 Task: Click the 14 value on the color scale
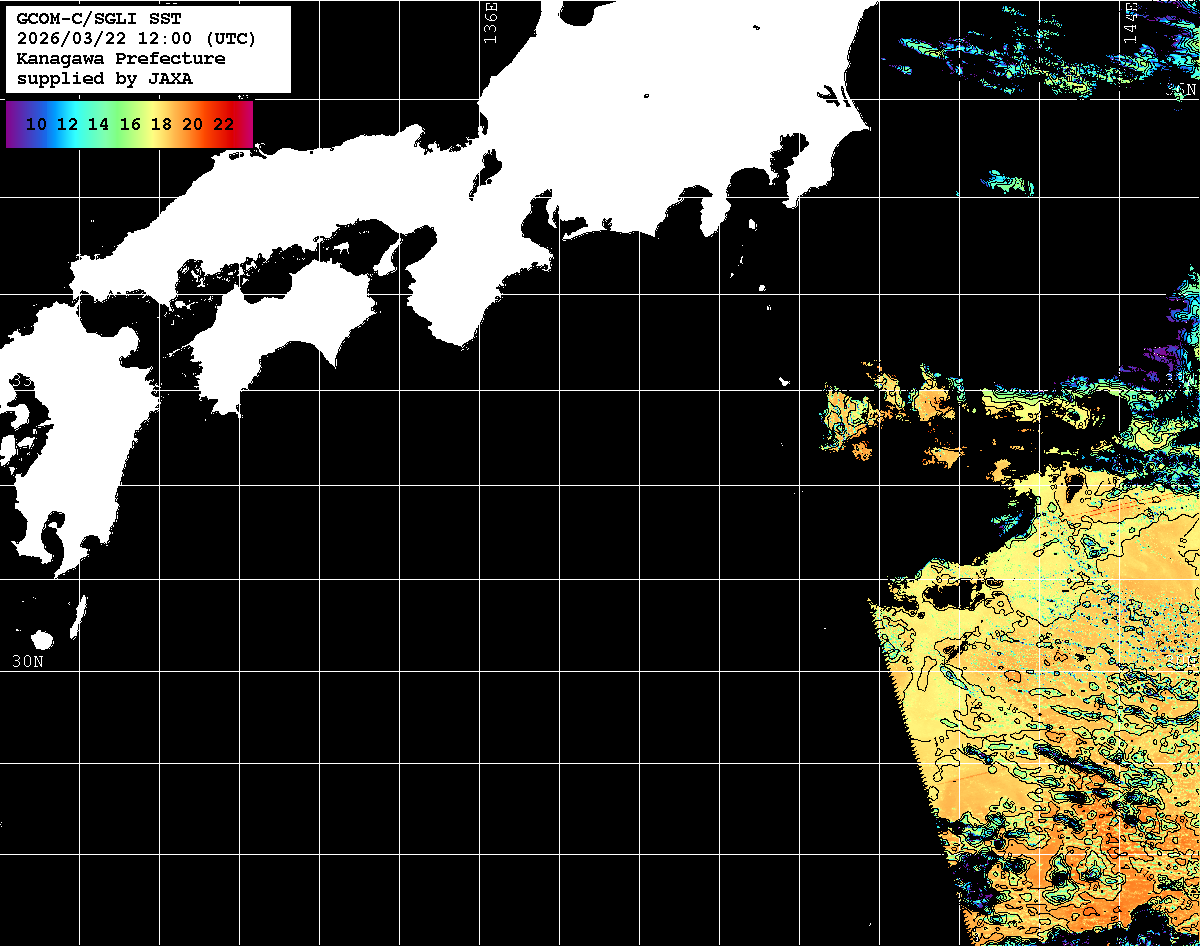click(98, 125)
